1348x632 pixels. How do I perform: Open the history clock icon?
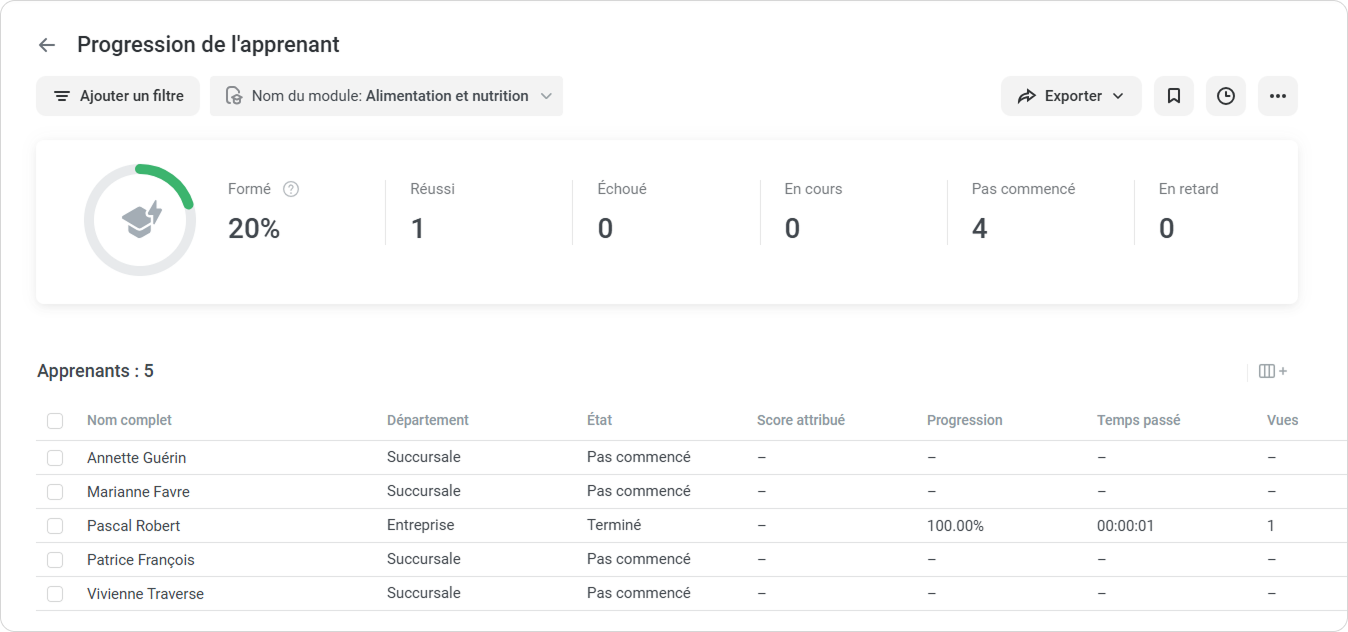(x=1226, y=96)
